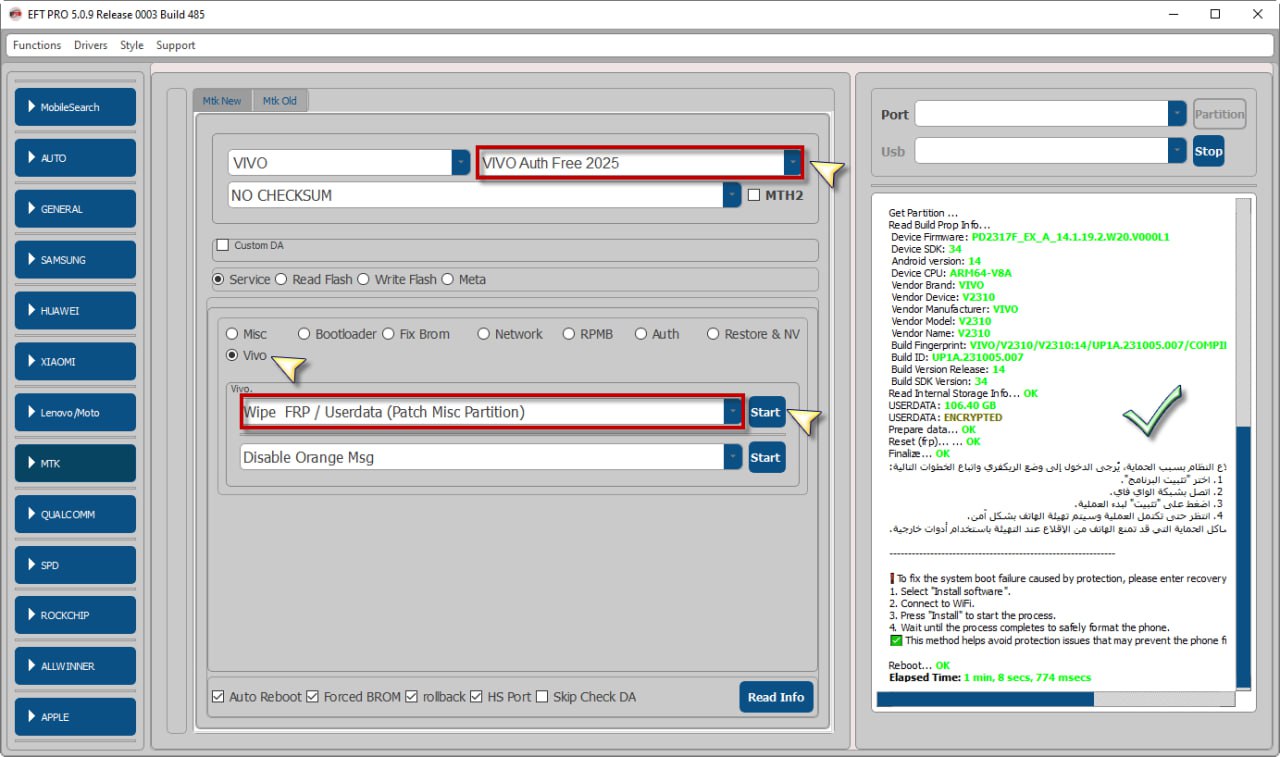Click the EFT PRO app icon in title bar
This screenshot has width=1280, height=757.
(x=15, y=14)
